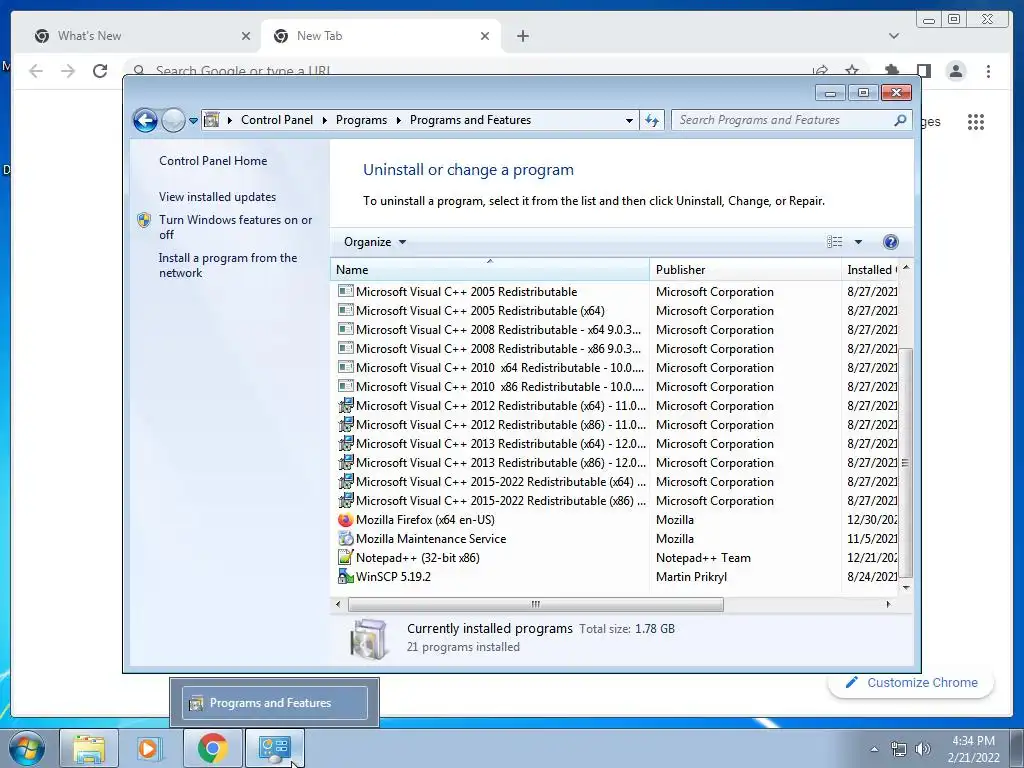Click Martin Prikryl publisher cell
The height and width of the screenshot is (768, 1024).
coord(691,577)
